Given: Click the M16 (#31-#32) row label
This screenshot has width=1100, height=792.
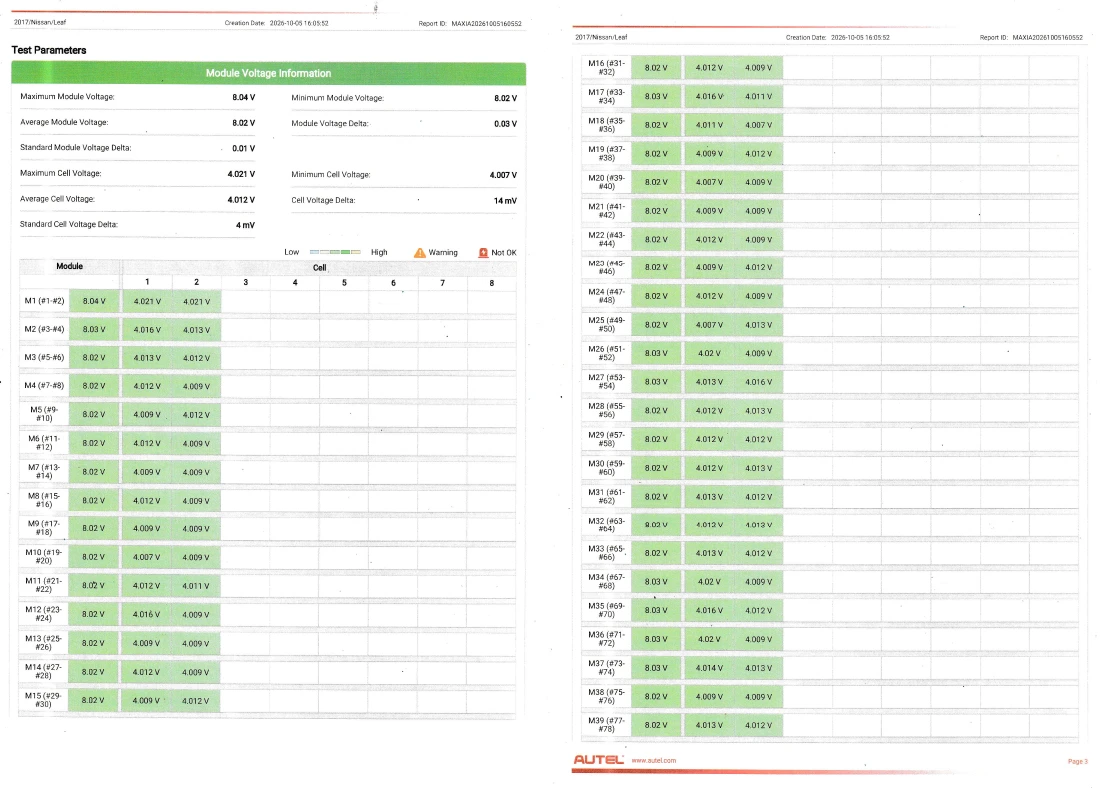Looking at the screenshot, I should [x=606, y=67].
